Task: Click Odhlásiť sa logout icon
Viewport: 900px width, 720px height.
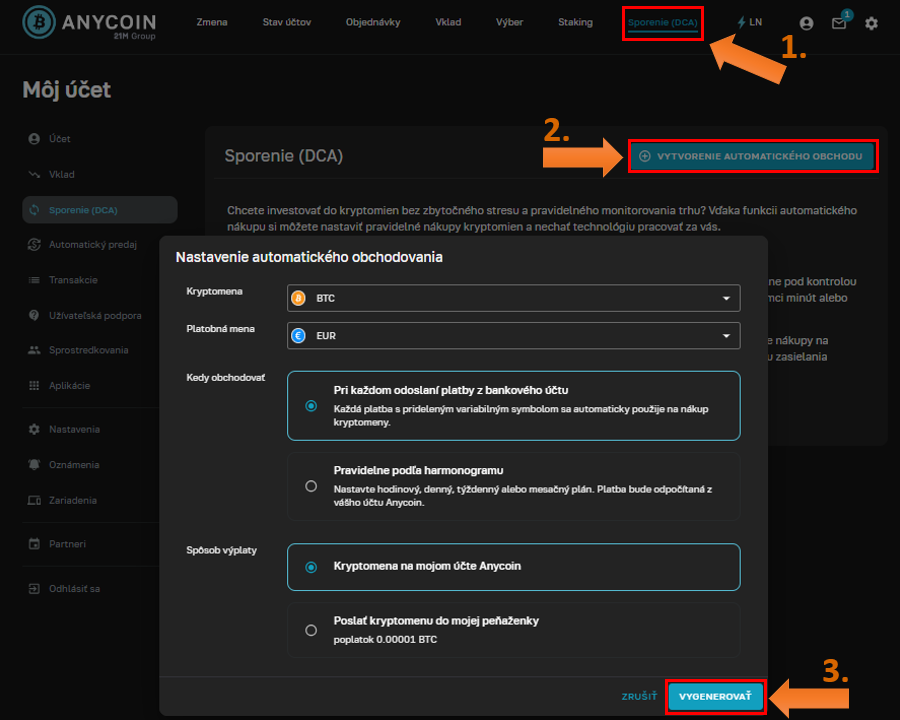Action: (x=34, y=588)
